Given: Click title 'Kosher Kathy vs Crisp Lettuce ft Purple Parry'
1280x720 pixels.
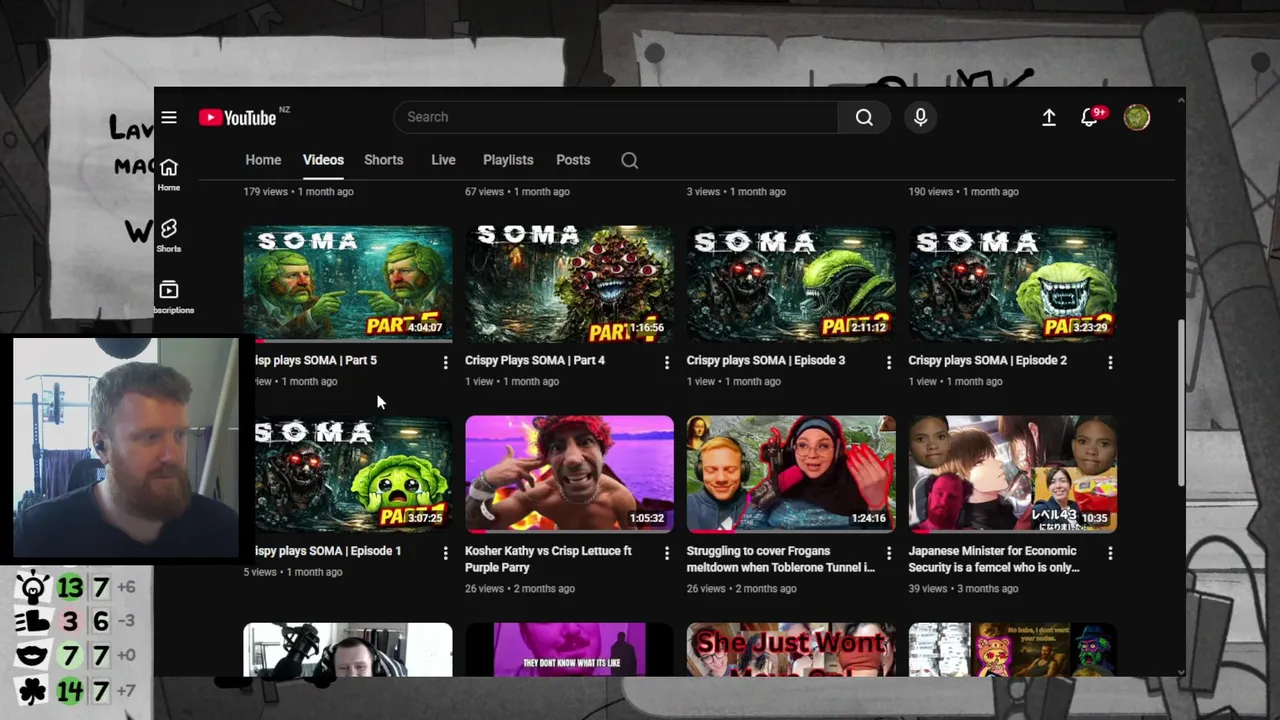Looking at the screenshot, I should coord(549,559).
